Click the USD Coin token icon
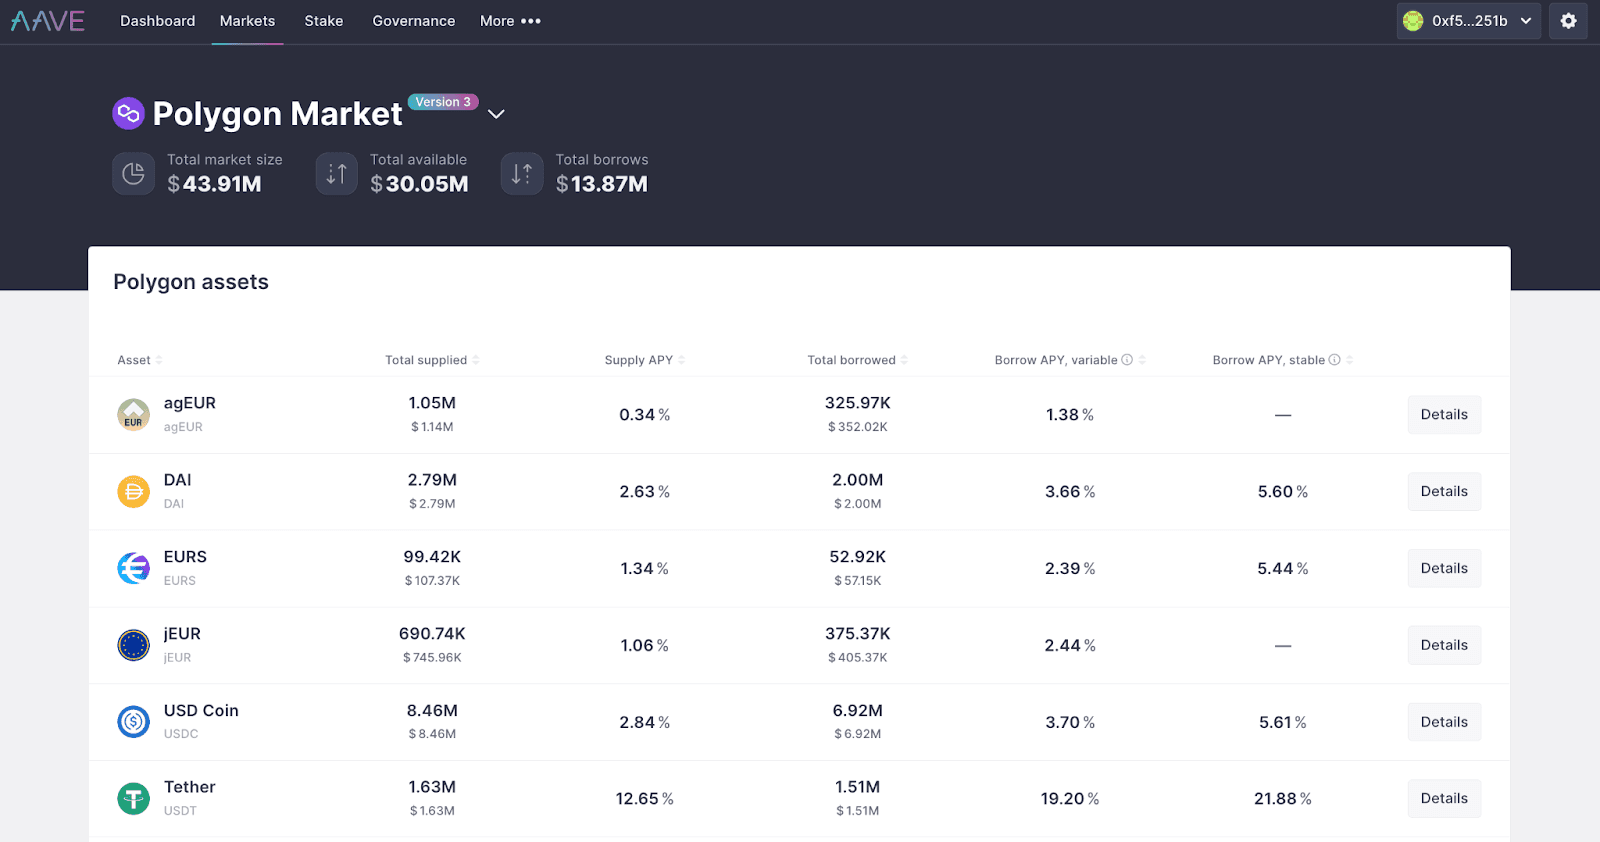1600x842 pixels. click(x=133, y=721)
